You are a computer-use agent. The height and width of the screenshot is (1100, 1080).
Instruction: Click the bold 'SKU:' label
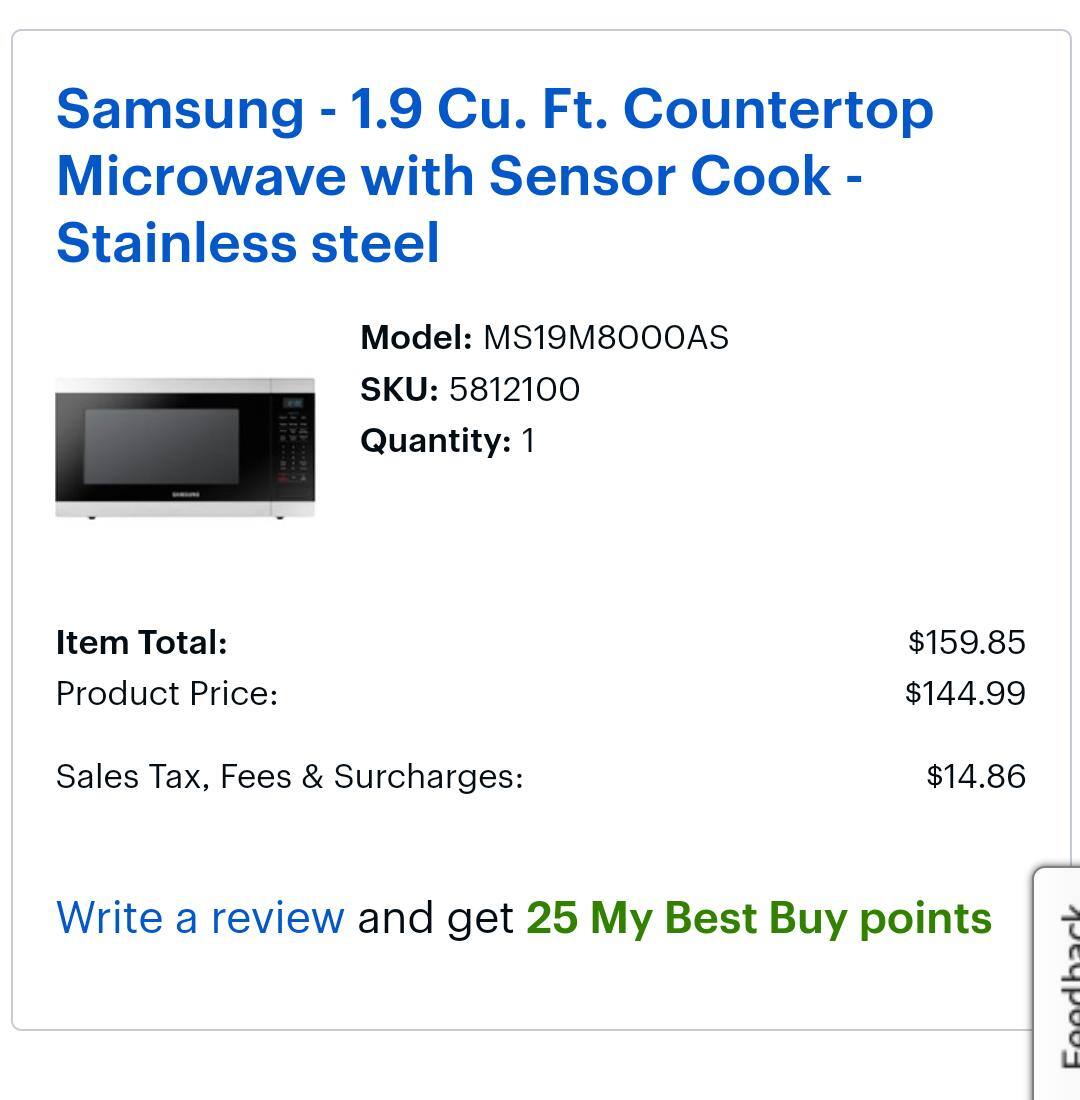[399, 390]
